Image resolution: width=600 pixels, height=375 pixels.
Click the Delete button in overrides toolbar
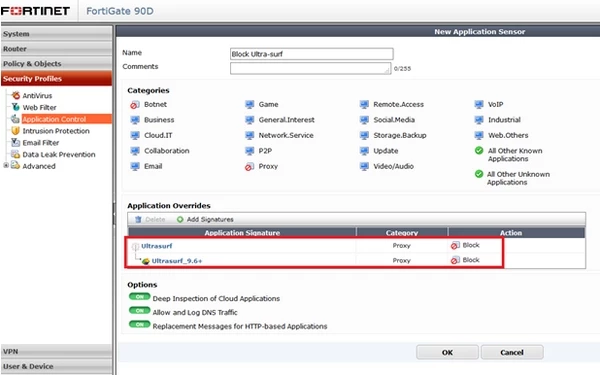150,220
